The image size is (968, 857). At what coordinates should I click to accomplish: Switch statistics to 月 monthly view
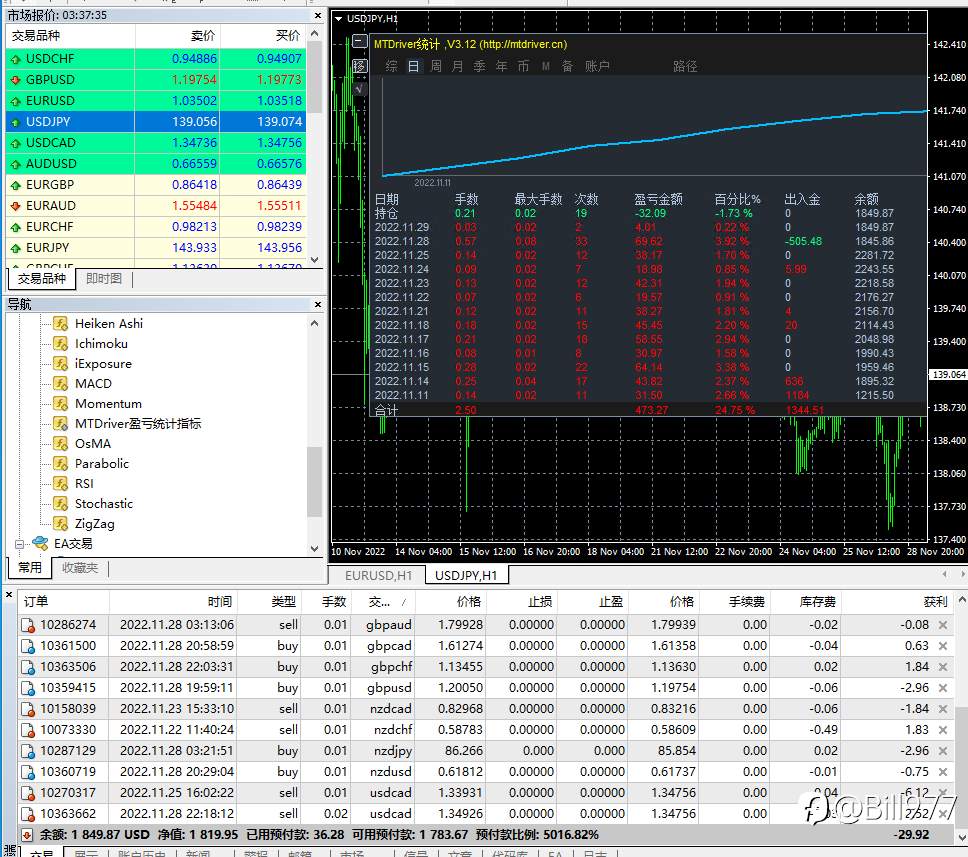pyautogui.click(x=457, y=66)
